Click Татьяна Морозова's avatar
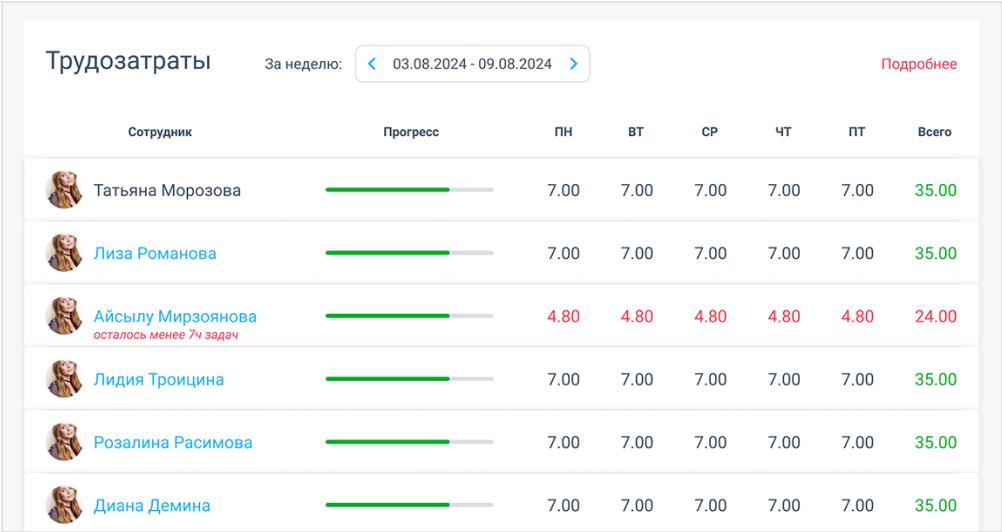Viewport: 1002px width, 532px height. click(x=64, y=190)
